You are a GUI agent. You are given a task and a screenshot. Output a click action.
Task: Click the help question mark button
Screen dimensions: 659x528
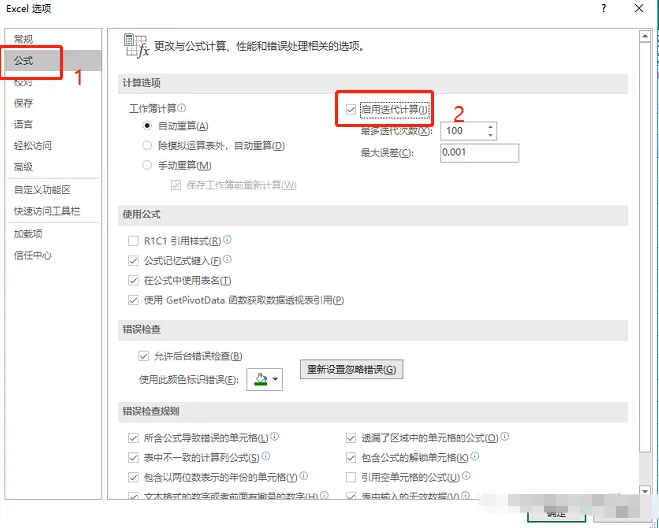604,8
